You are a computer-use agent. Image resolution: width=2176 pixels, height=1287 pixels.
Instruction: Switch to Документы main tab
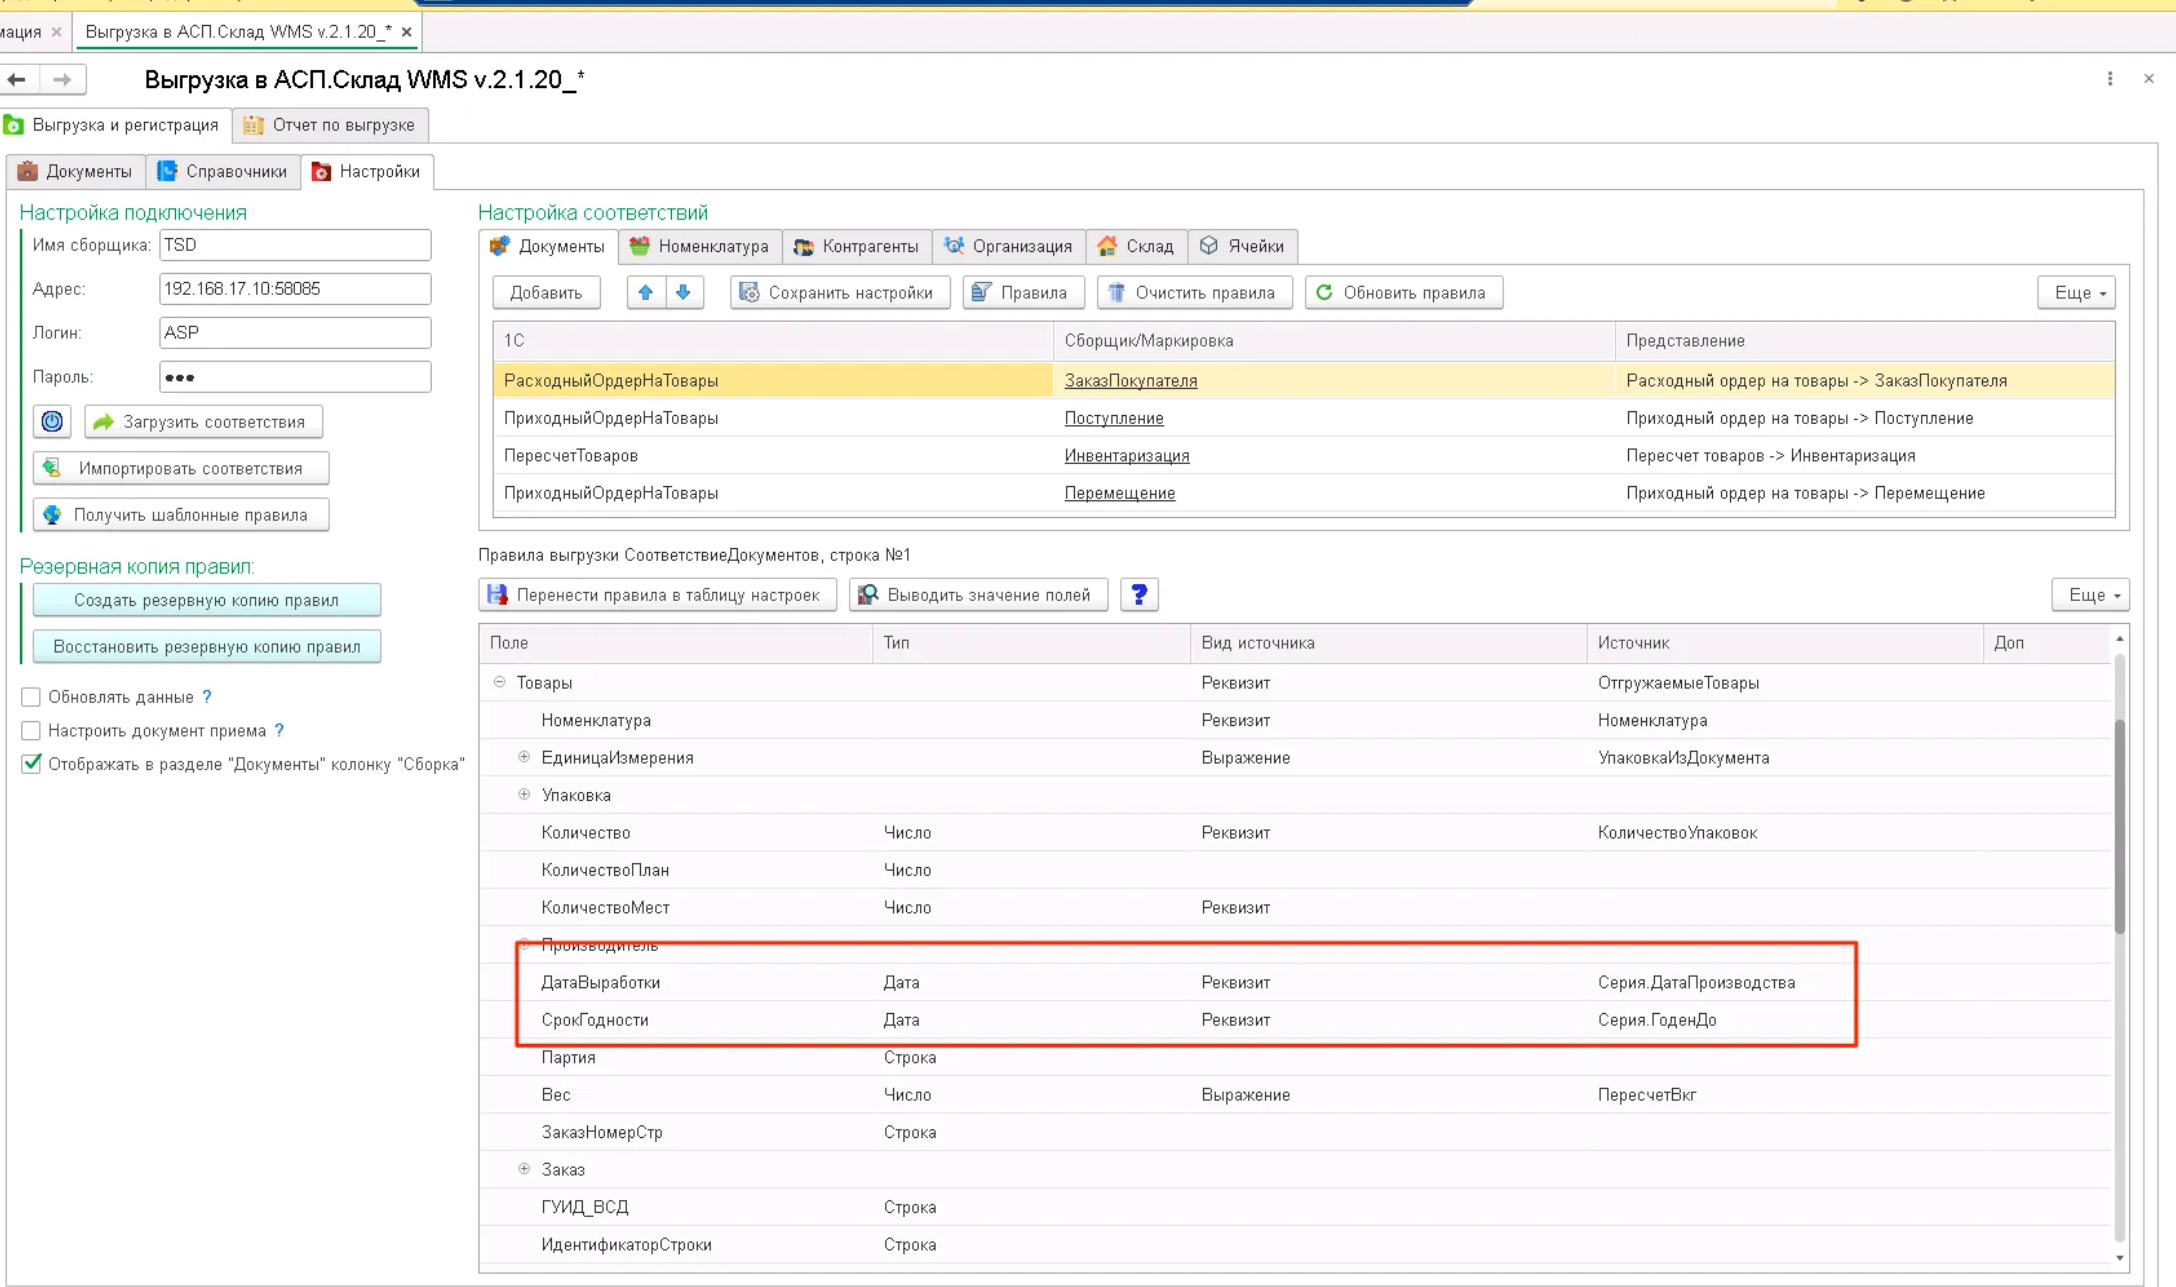75,172
